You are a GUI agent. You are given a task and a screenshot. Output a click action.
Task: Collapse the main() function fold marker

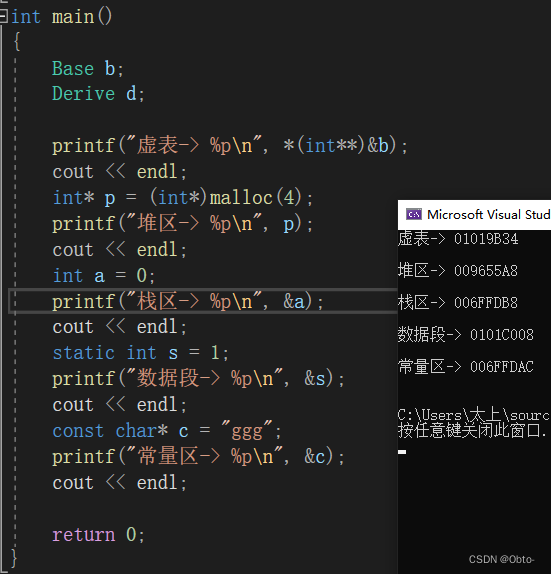pos(3,16)
